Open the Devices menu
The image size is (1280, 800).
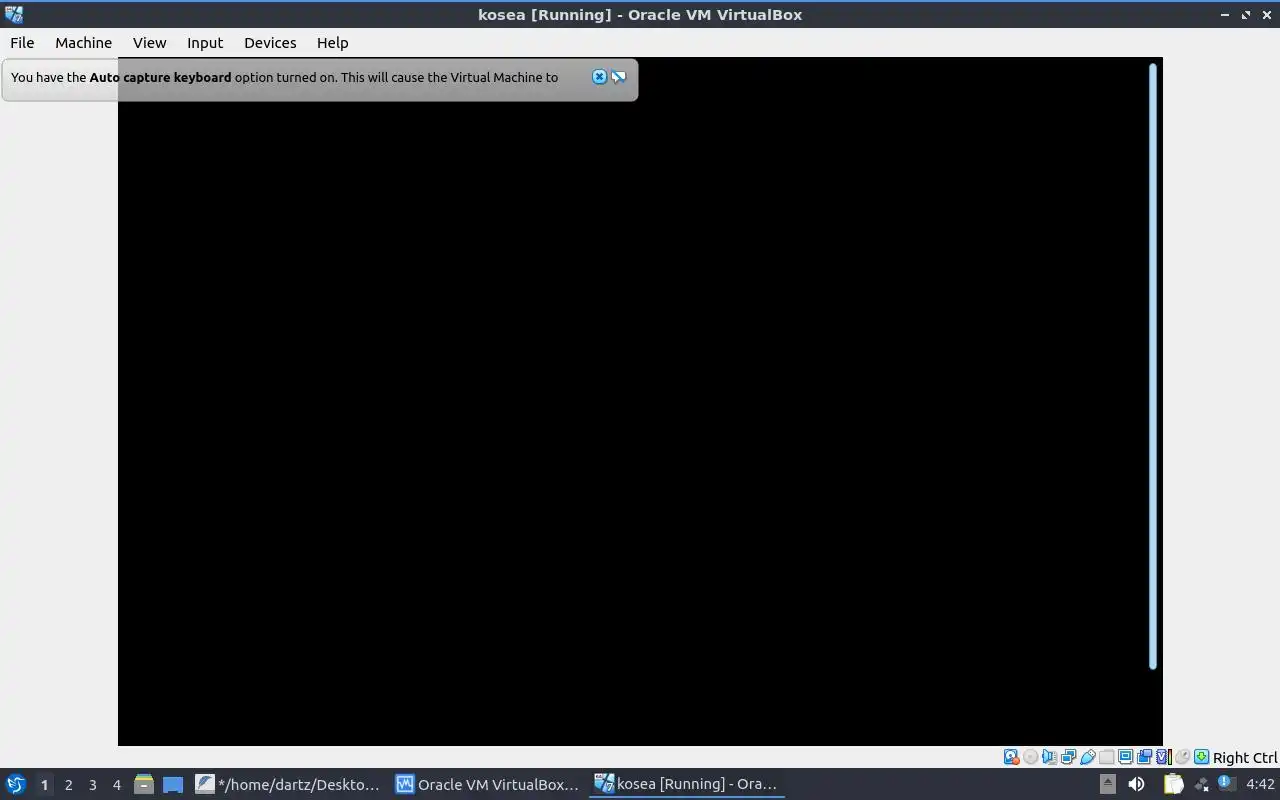(x=270, y=42)
